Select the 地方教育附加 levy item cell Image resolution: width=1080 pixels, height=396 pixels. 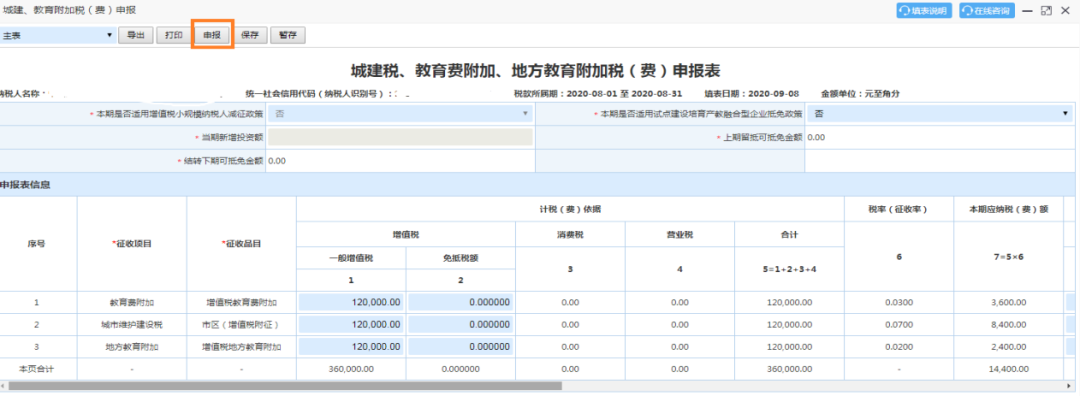[x=132, y=346]
